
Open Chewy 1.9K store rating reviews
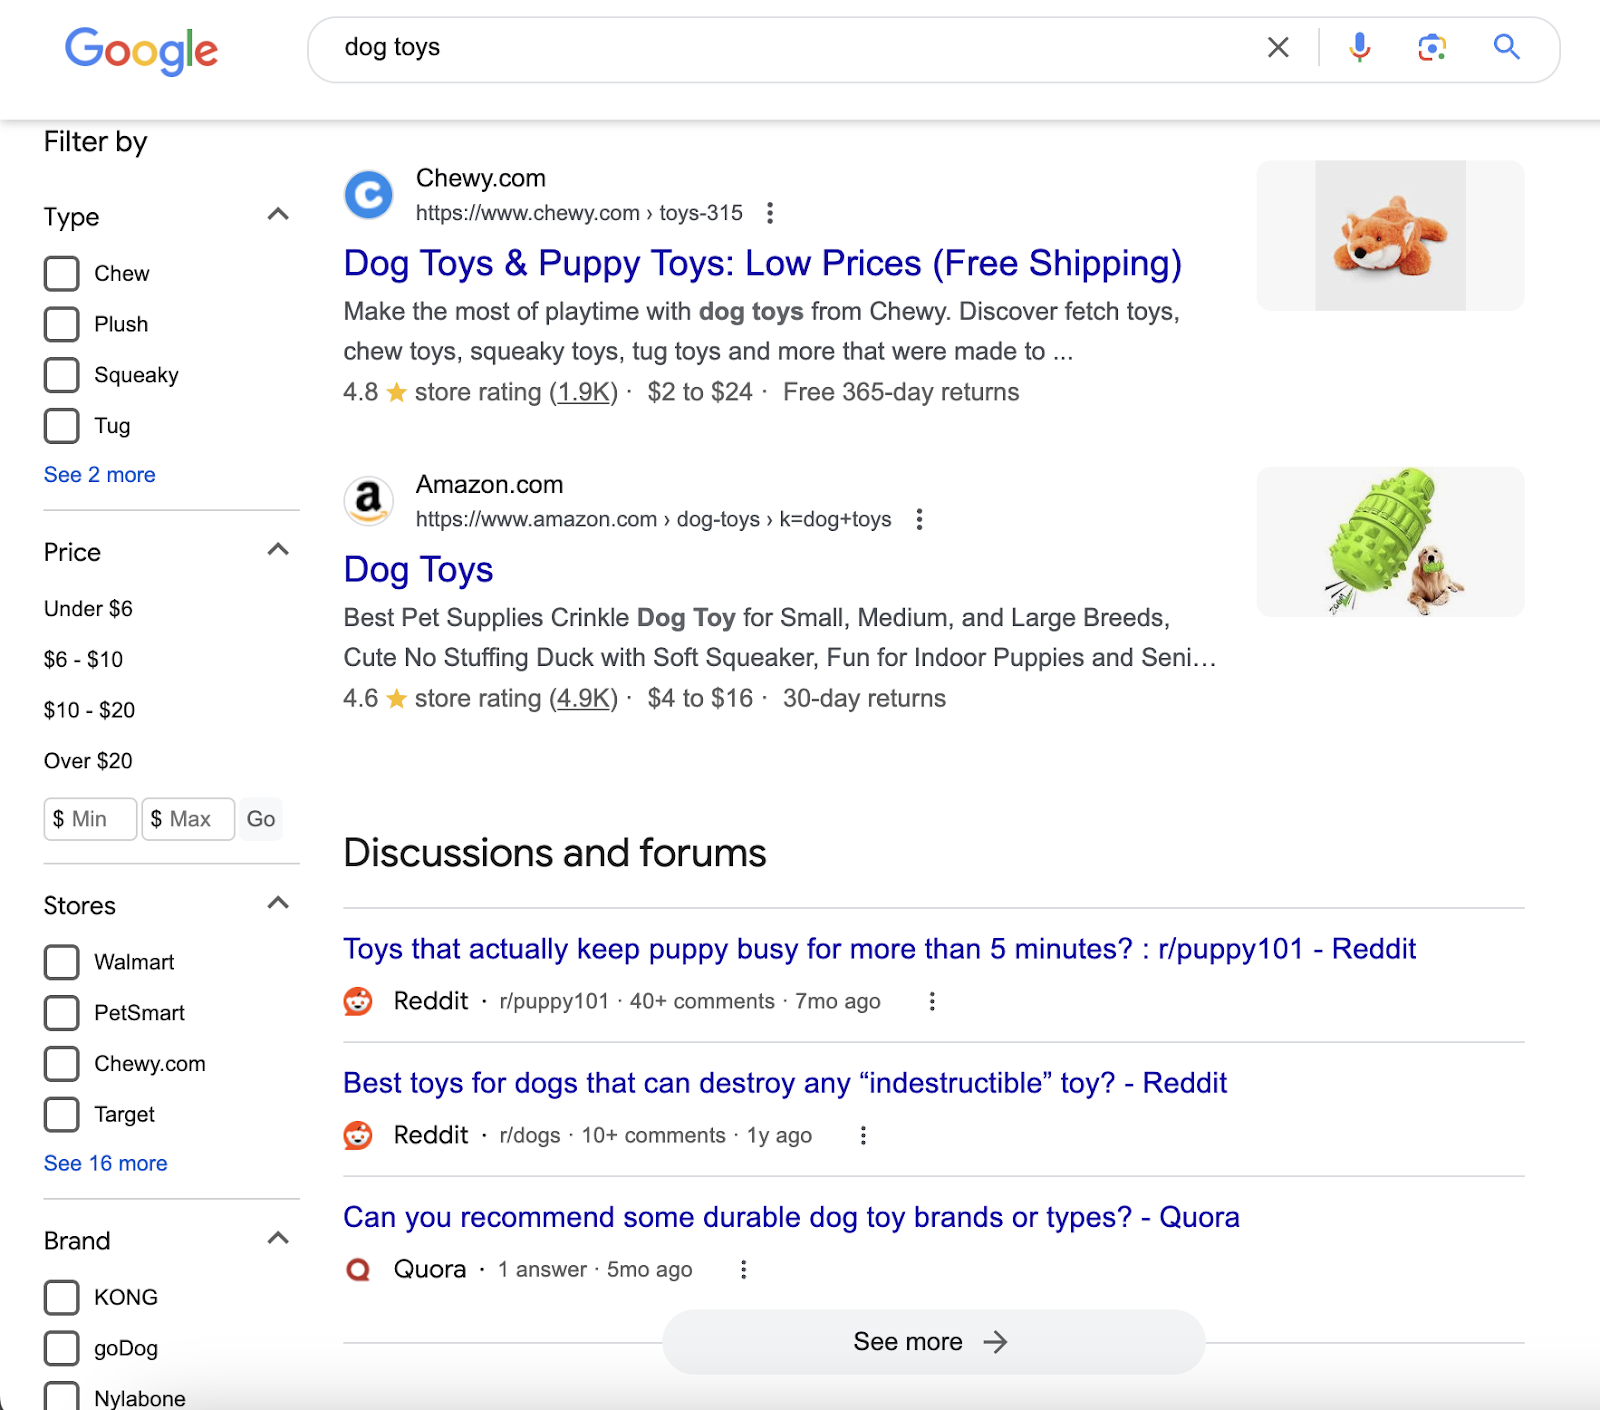(x=584, y=392)
